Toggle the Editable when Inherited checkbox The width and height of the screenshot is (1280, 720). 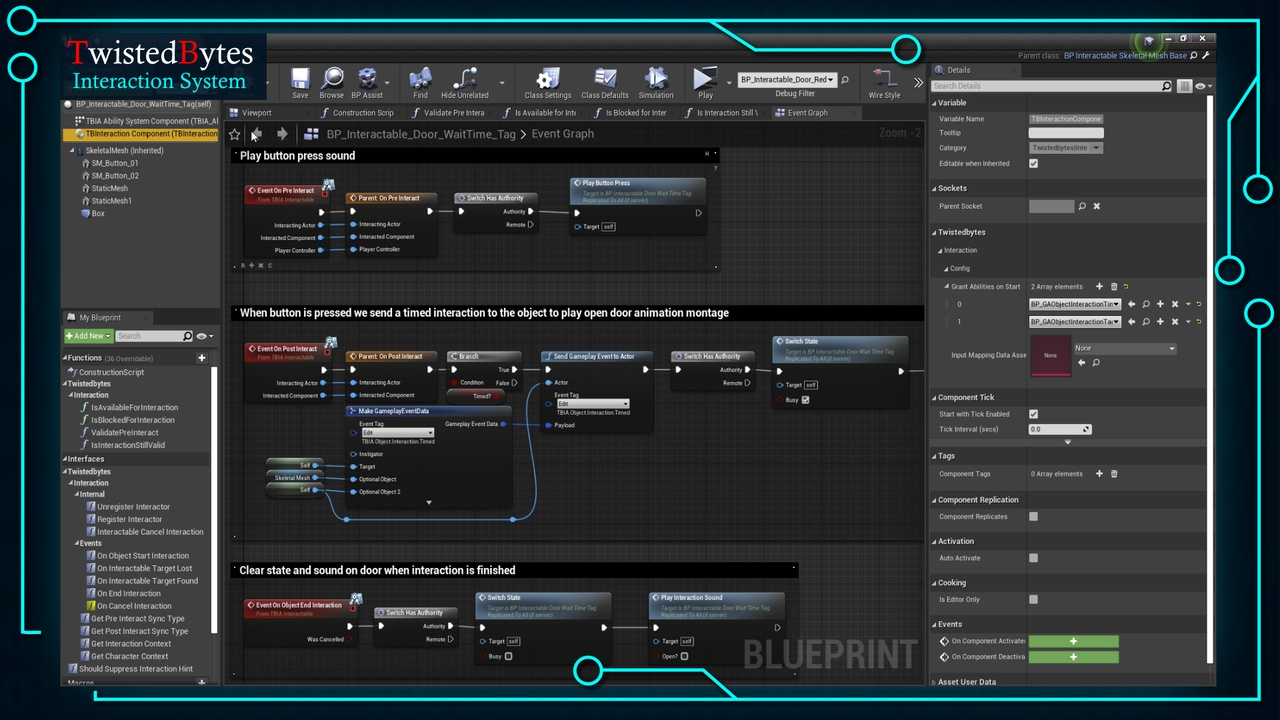point(1033,163)
